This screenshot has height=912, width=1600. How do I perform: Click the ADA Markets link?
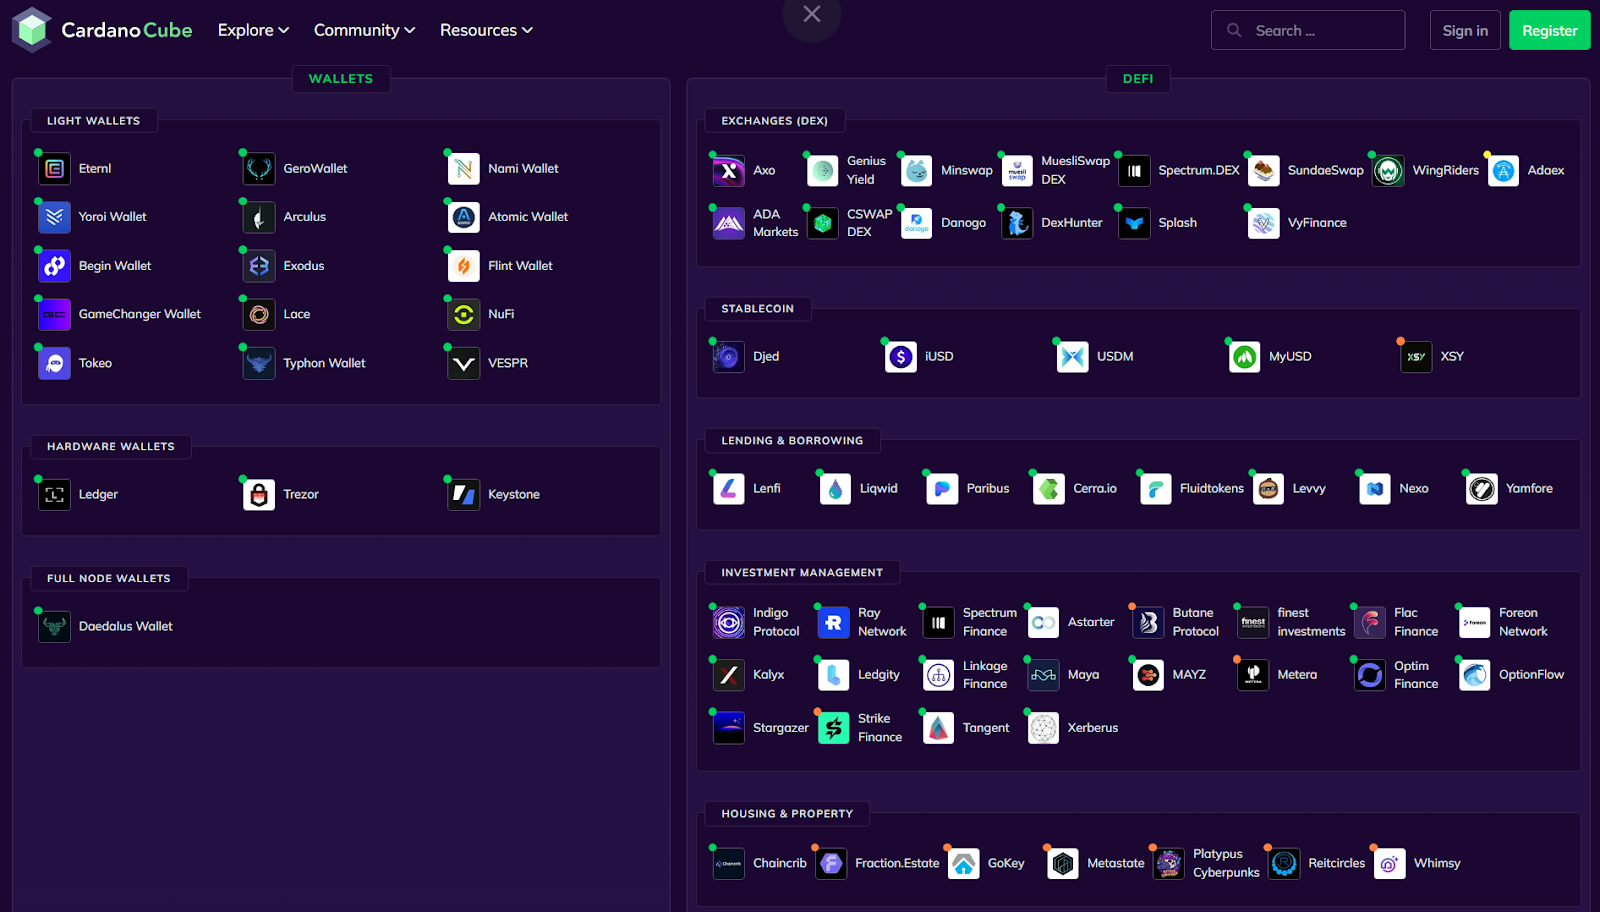click(x=775, y=224)
